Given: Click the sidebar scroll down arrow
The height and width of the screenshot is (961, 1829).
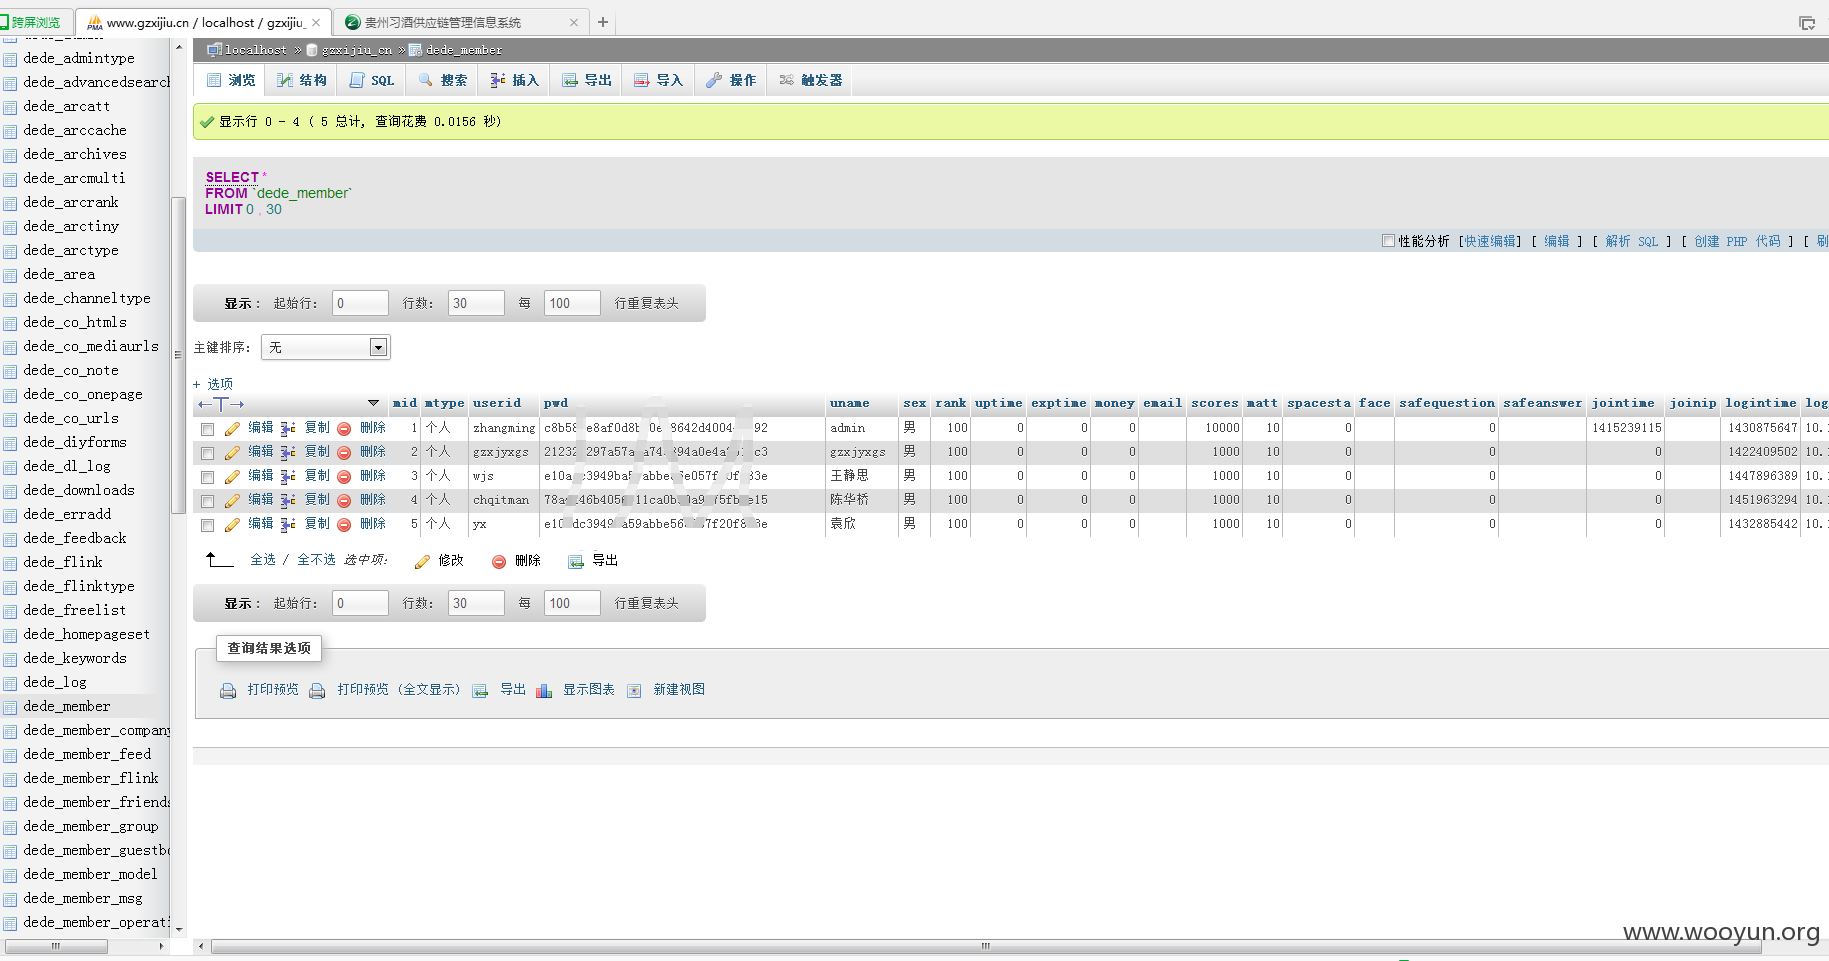Looking at the screenshot, I should (179, 930).
